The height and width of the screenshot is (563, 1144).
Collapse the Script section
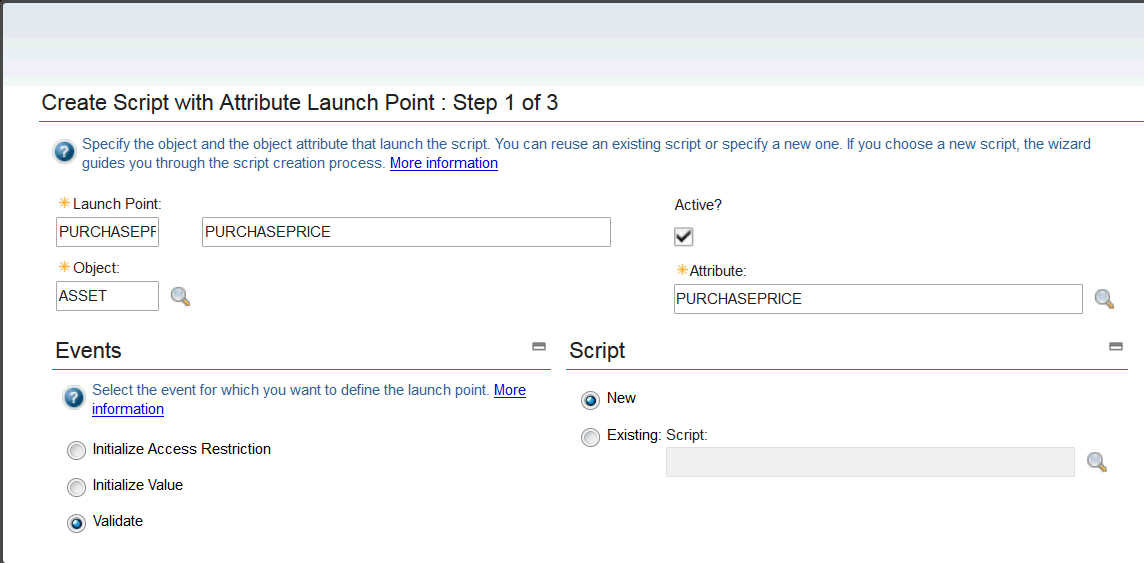[x=1116, y=346]
